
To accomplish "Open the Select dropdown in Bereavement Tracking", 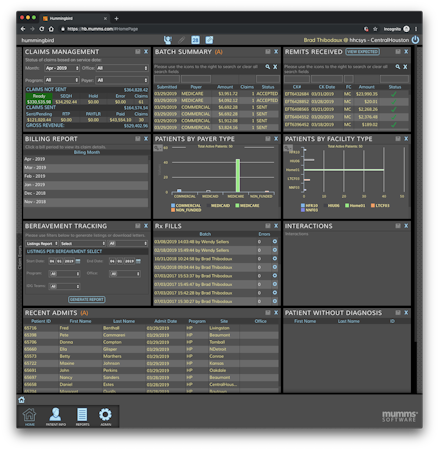I will 83,244.
